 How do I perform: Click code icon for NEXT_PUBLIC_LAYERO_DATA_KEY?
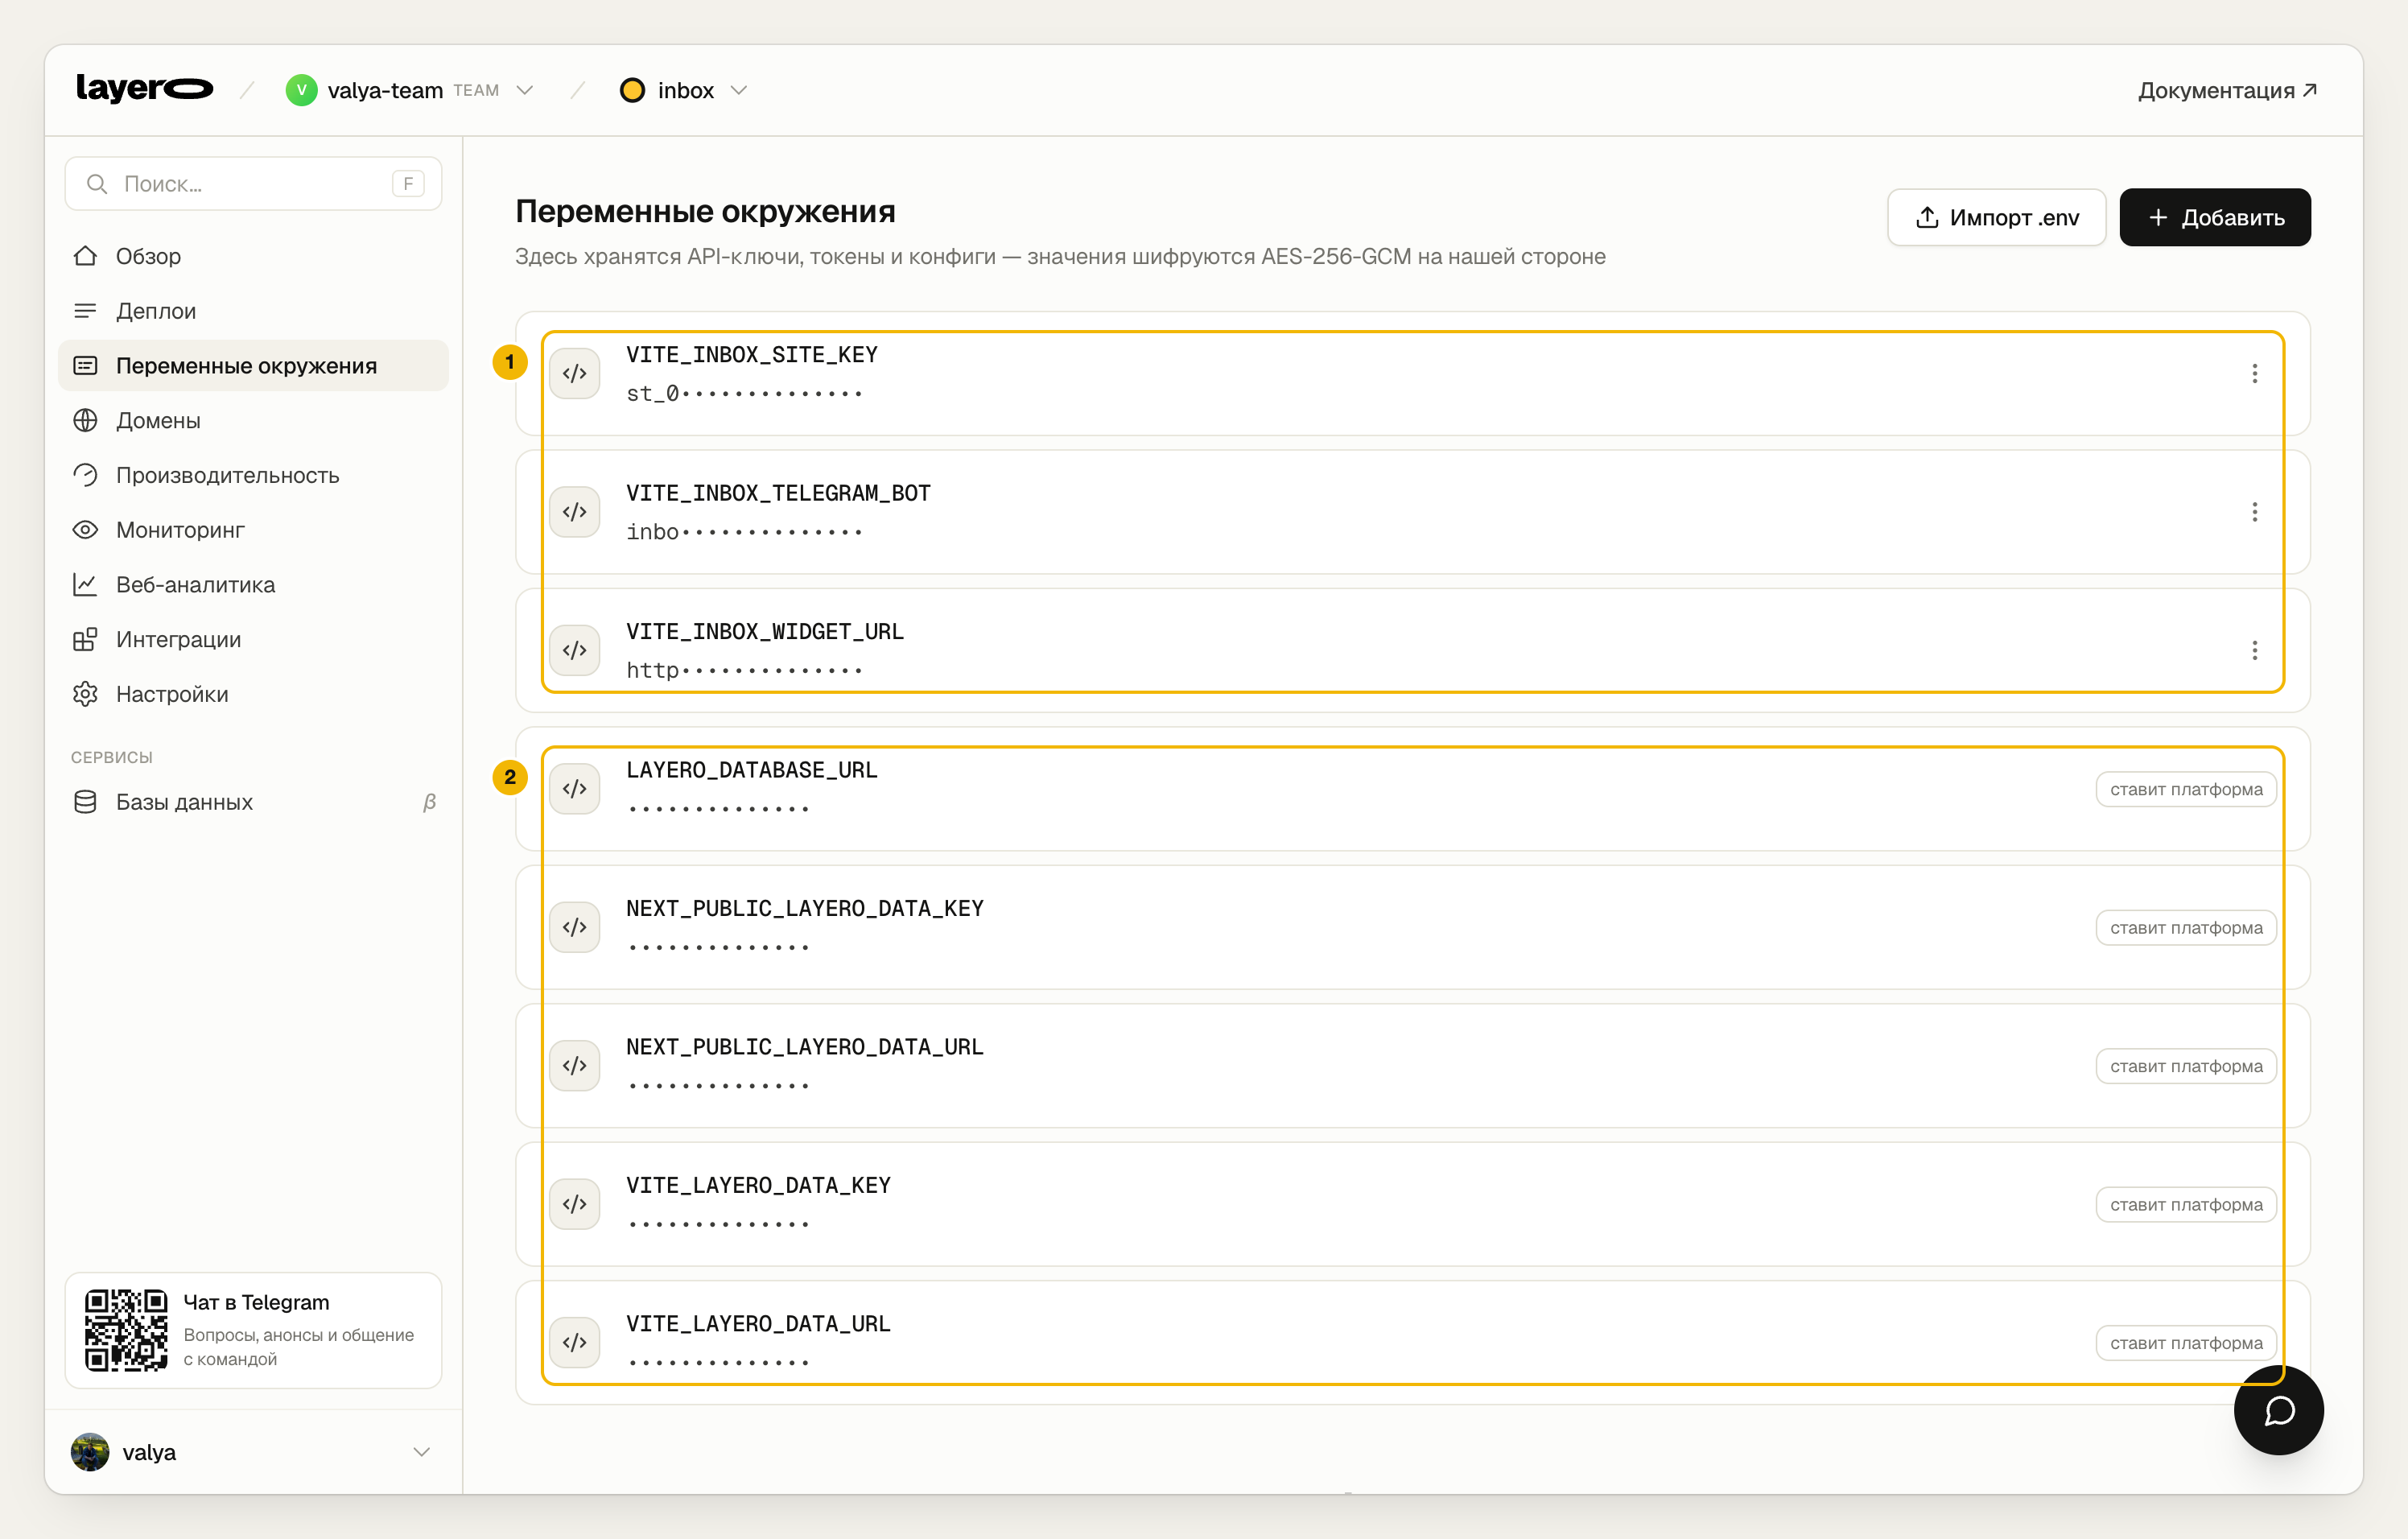coord(574,927)
